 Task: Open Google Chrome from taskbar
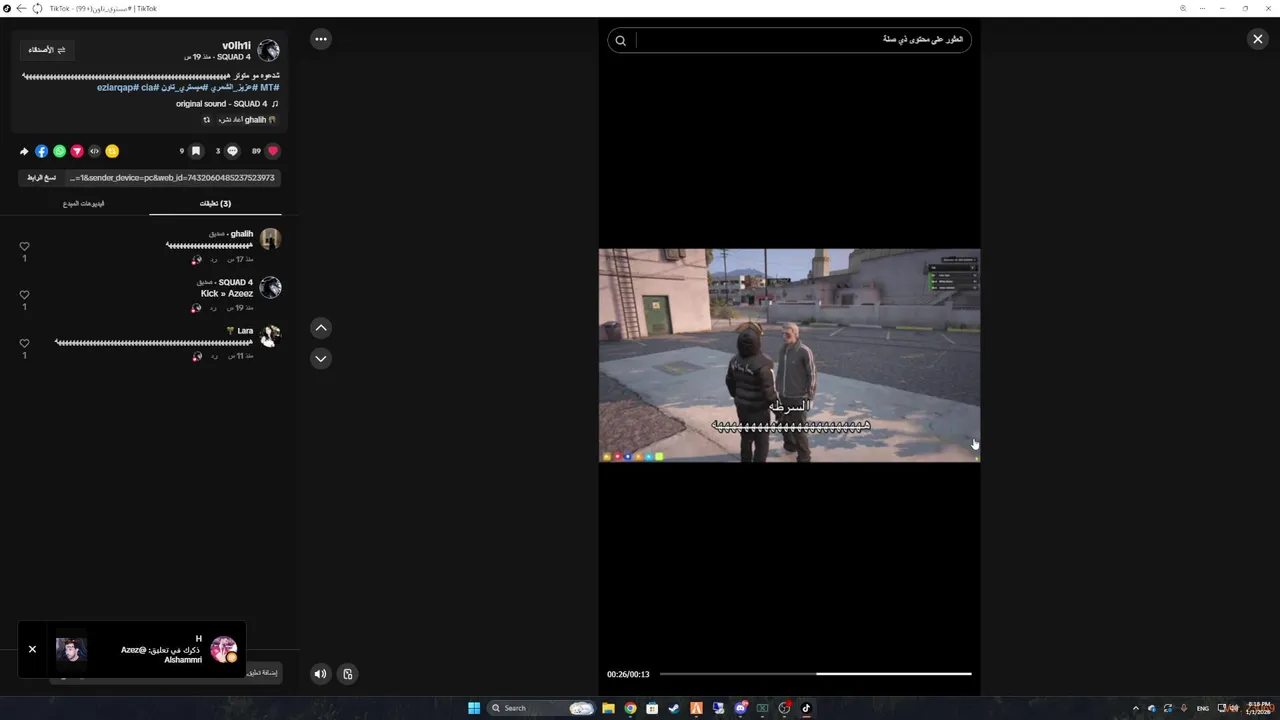[630, 708]
